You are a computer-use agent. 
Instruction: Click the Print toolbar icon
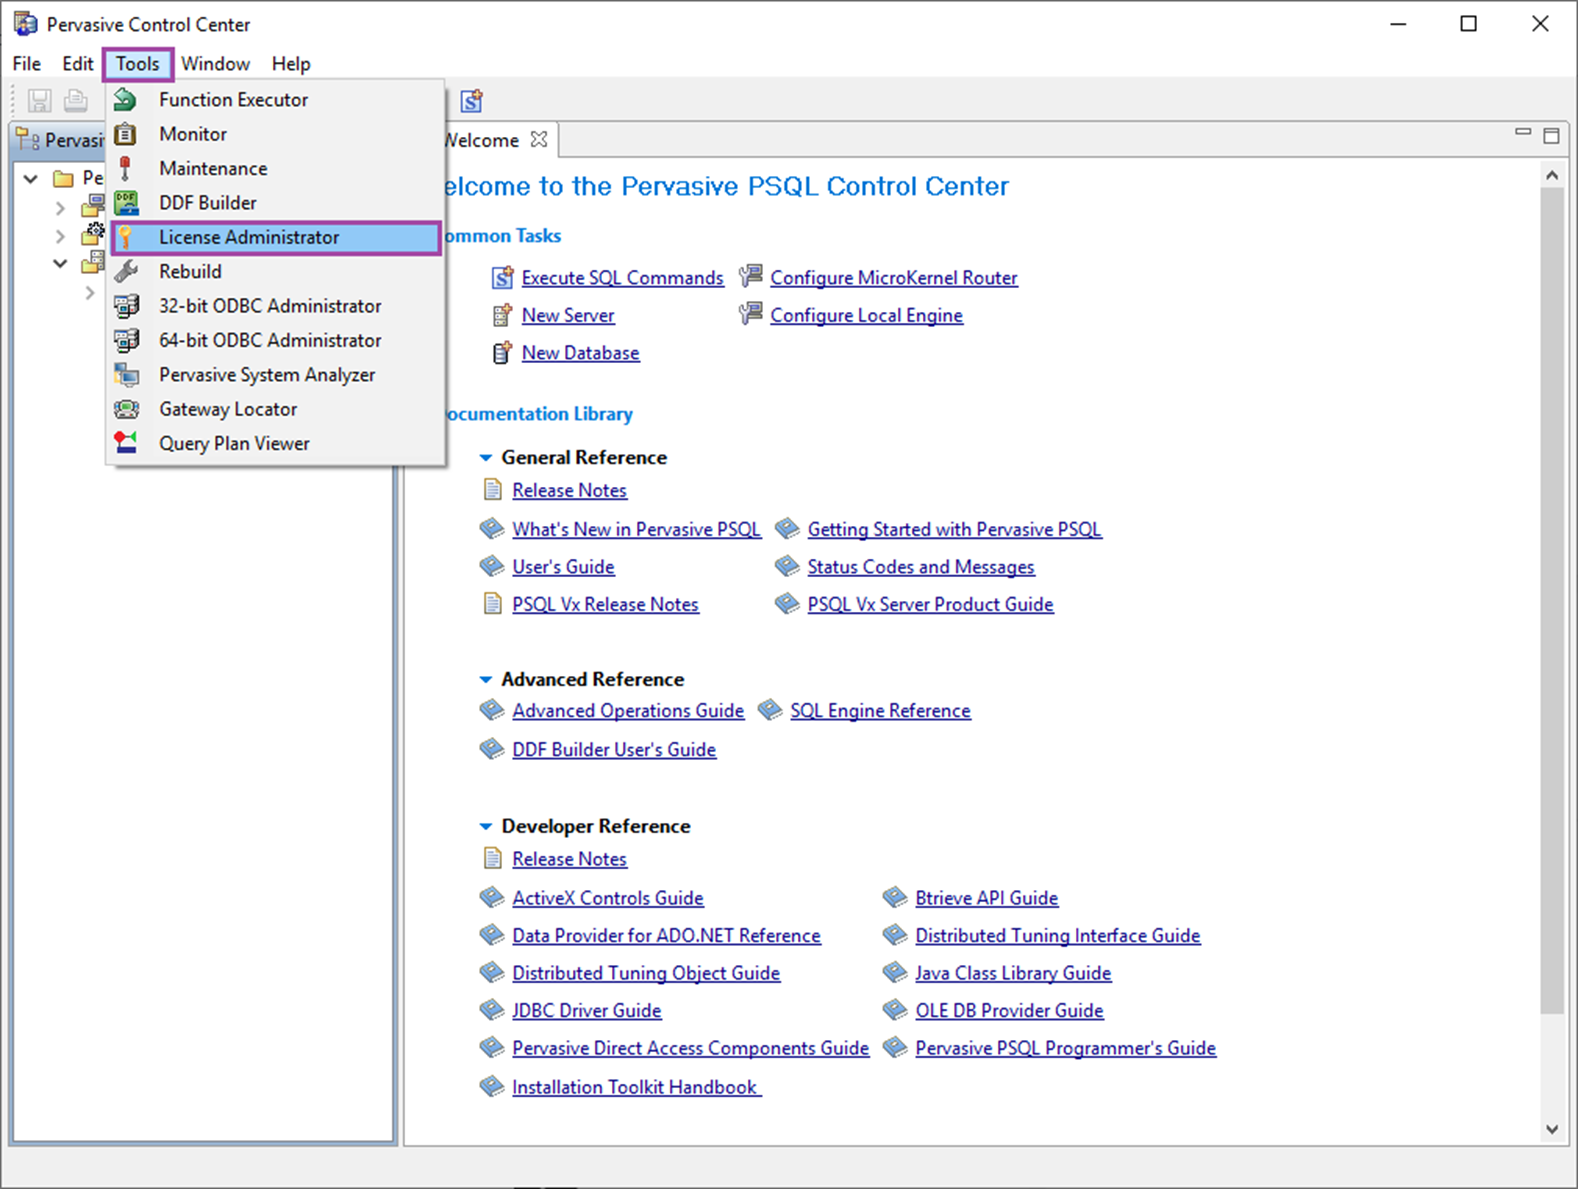pos(76,100)
